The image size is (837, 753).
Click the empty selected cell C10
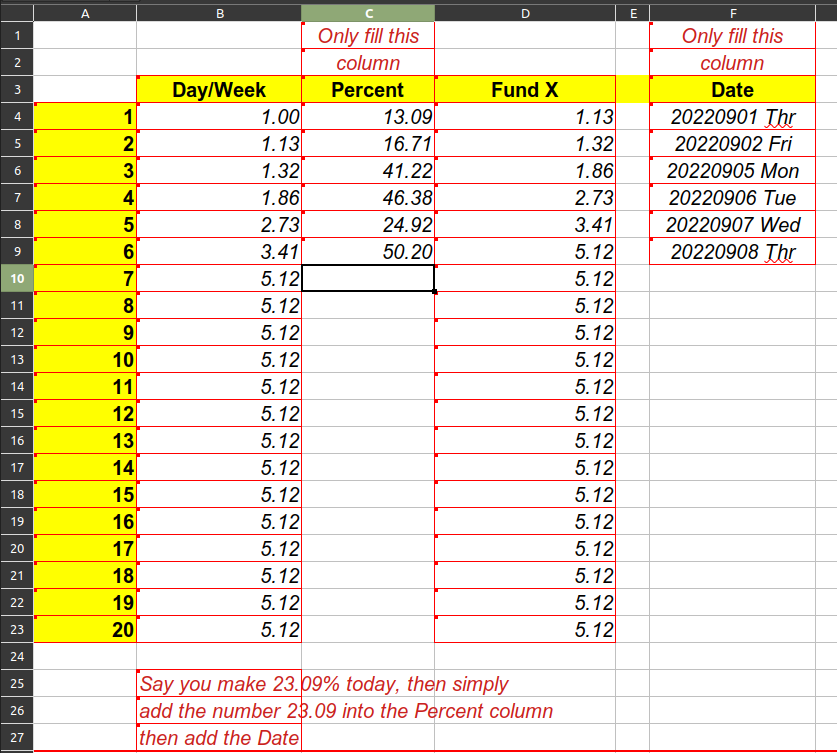pyautogui.click(x=368, y=278)
